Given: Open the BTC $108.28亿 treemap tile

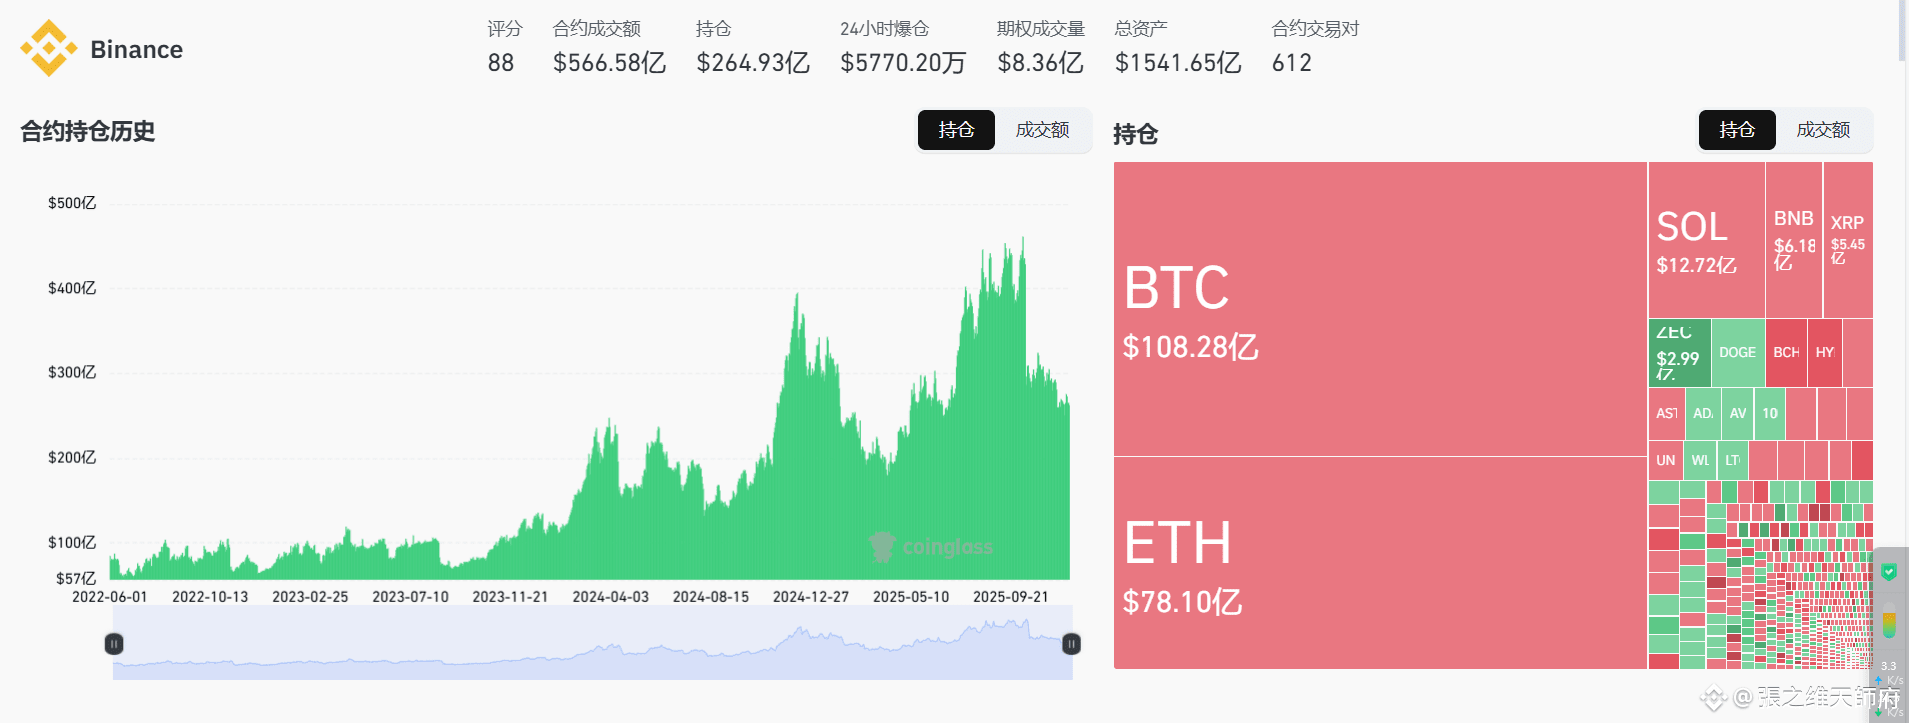Looking at the screenshot, I should [x=1380, y=309].
